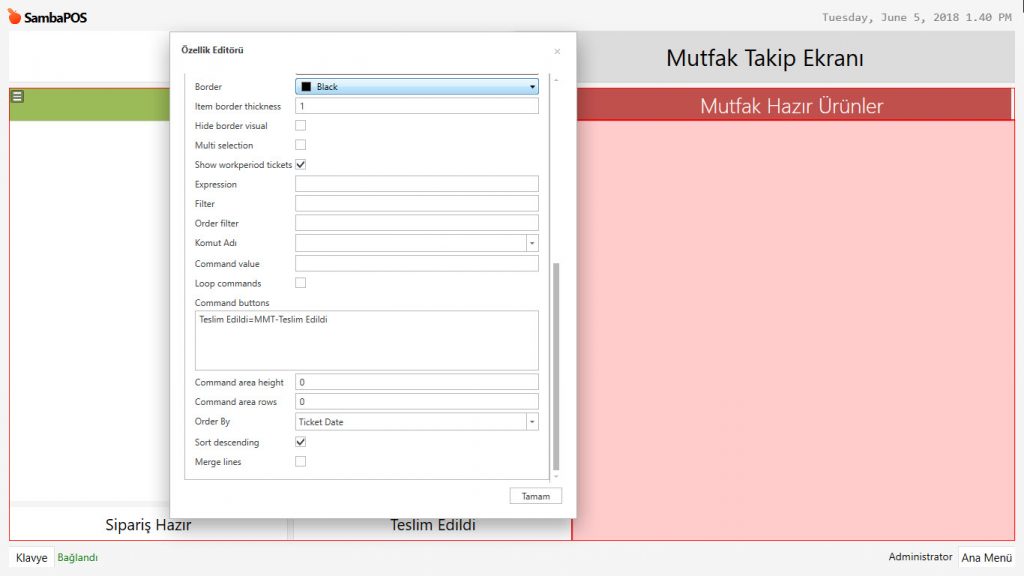Toggle the Multi selection checkbox
The height and width of the screenshot is (576, 1024).
pyautogui.click(x=300, y=145)
